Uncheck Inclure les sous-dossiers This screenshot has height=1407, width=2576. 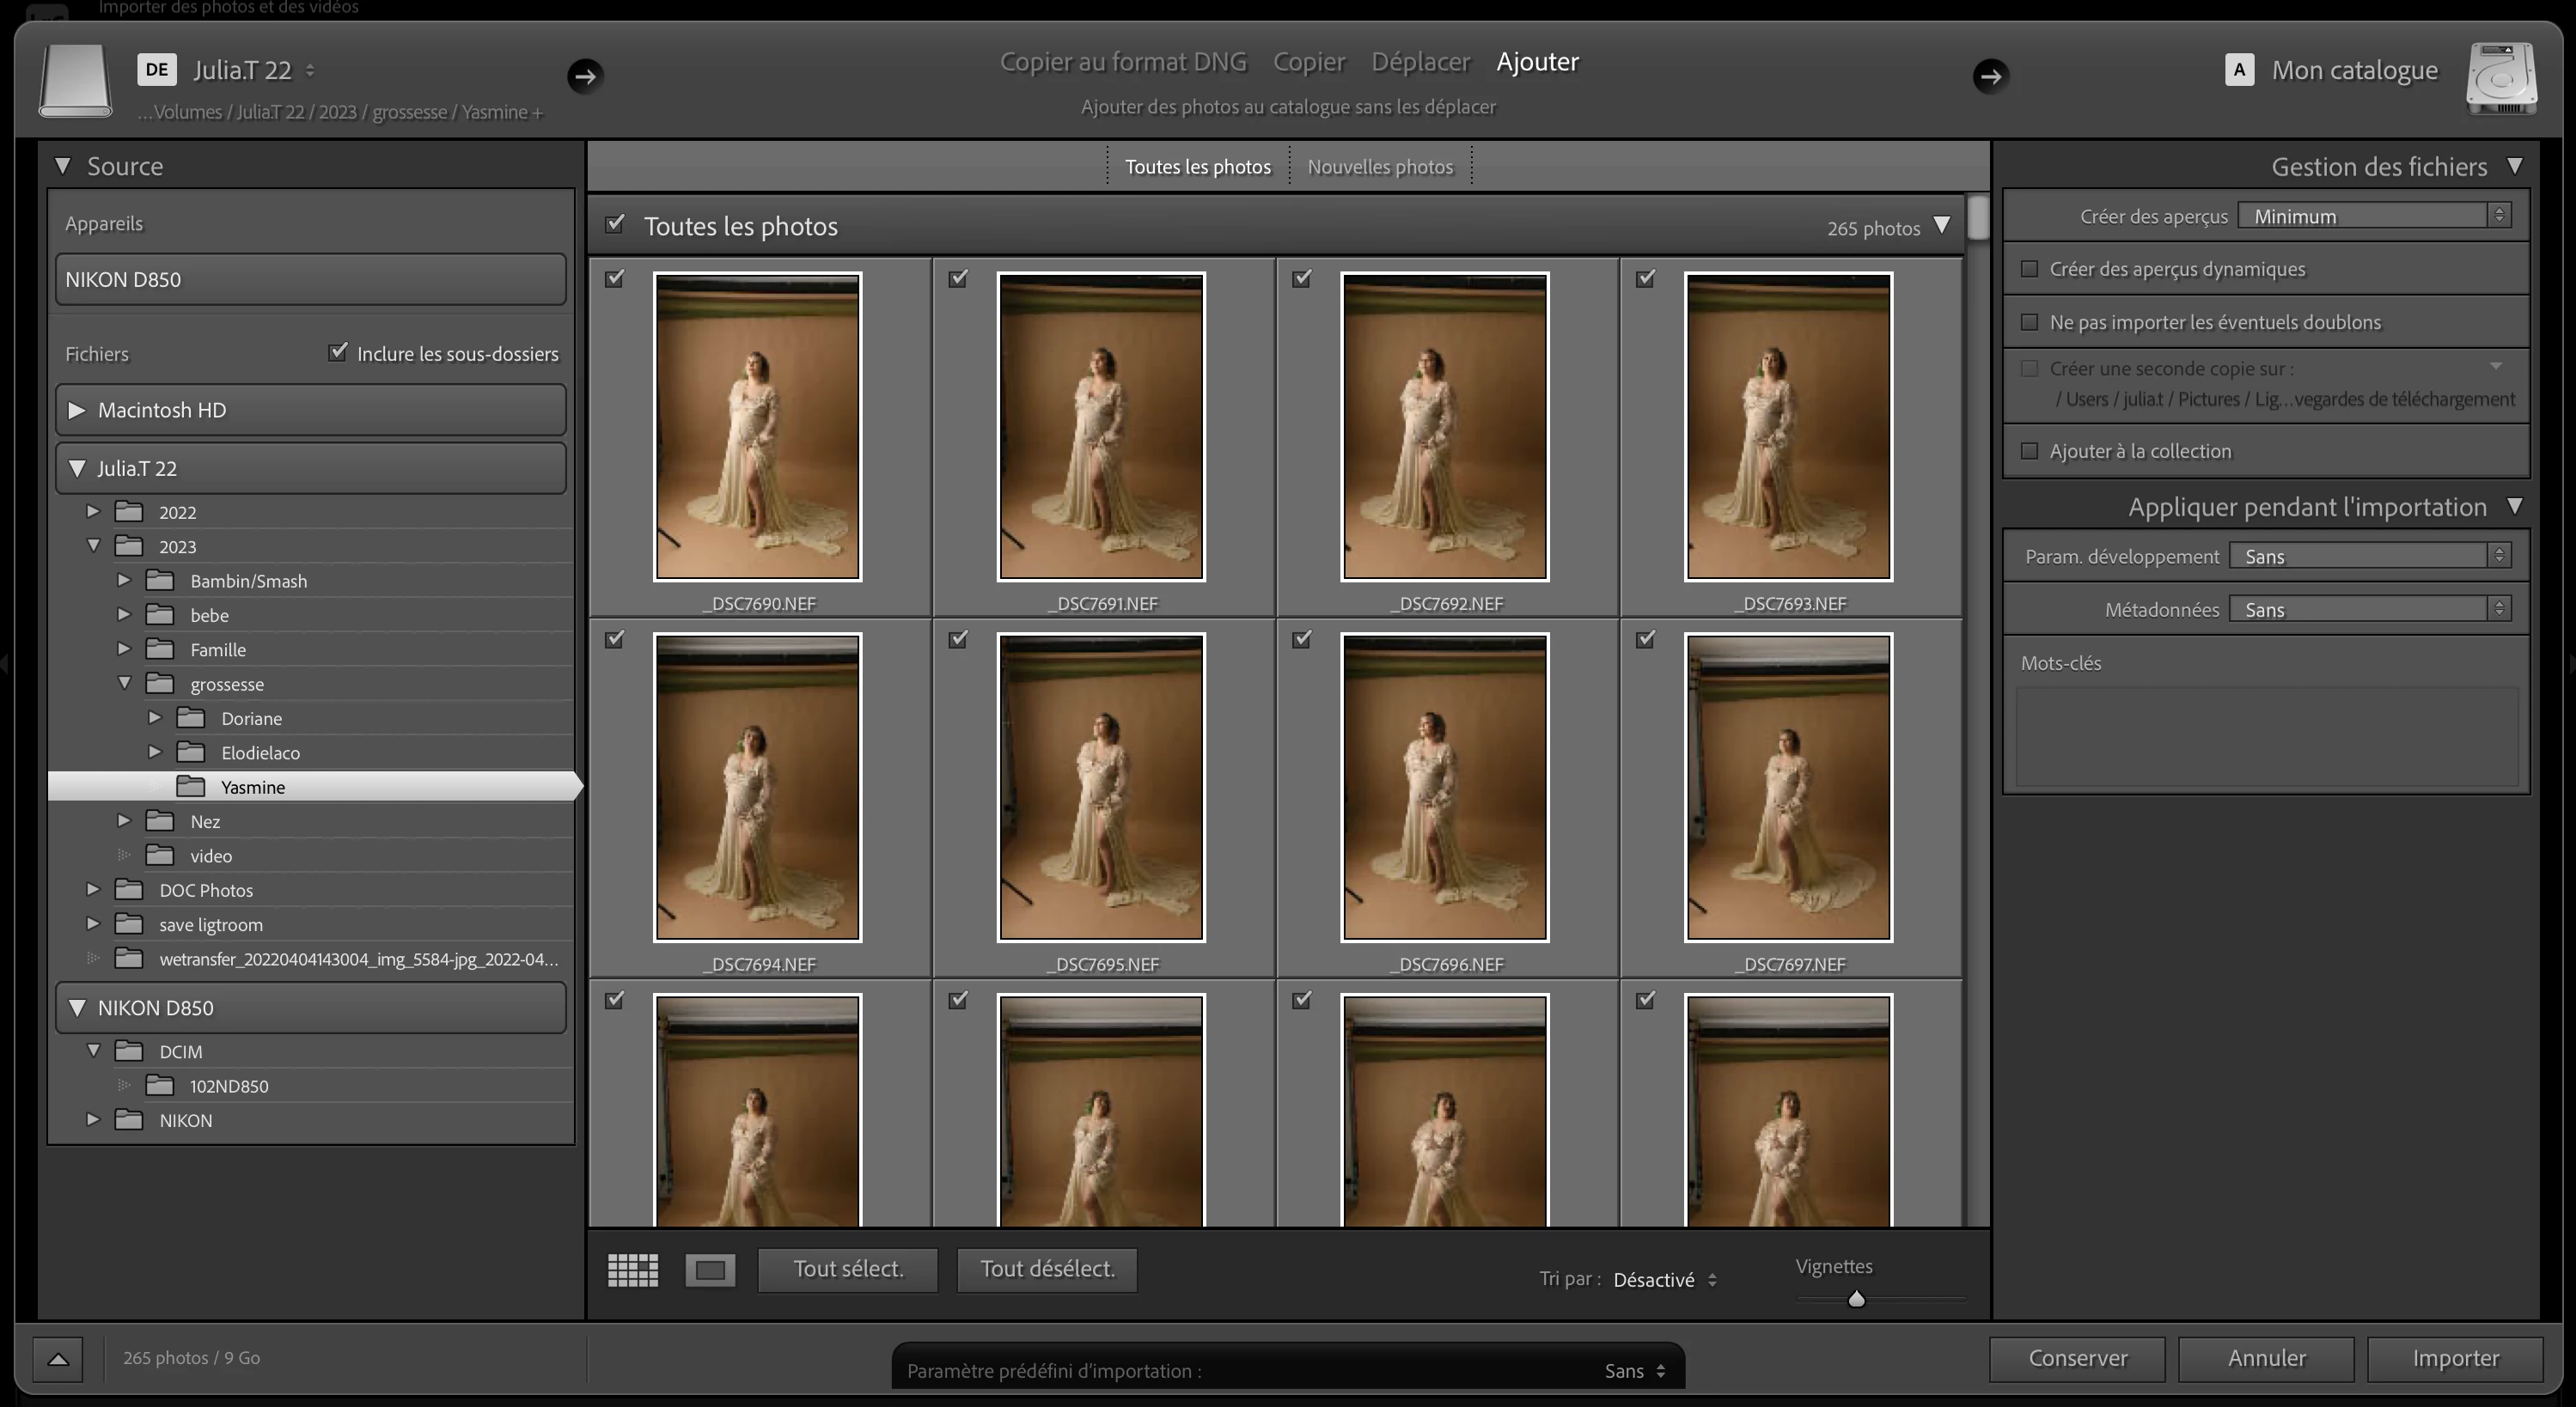click(x=338, y=352)
